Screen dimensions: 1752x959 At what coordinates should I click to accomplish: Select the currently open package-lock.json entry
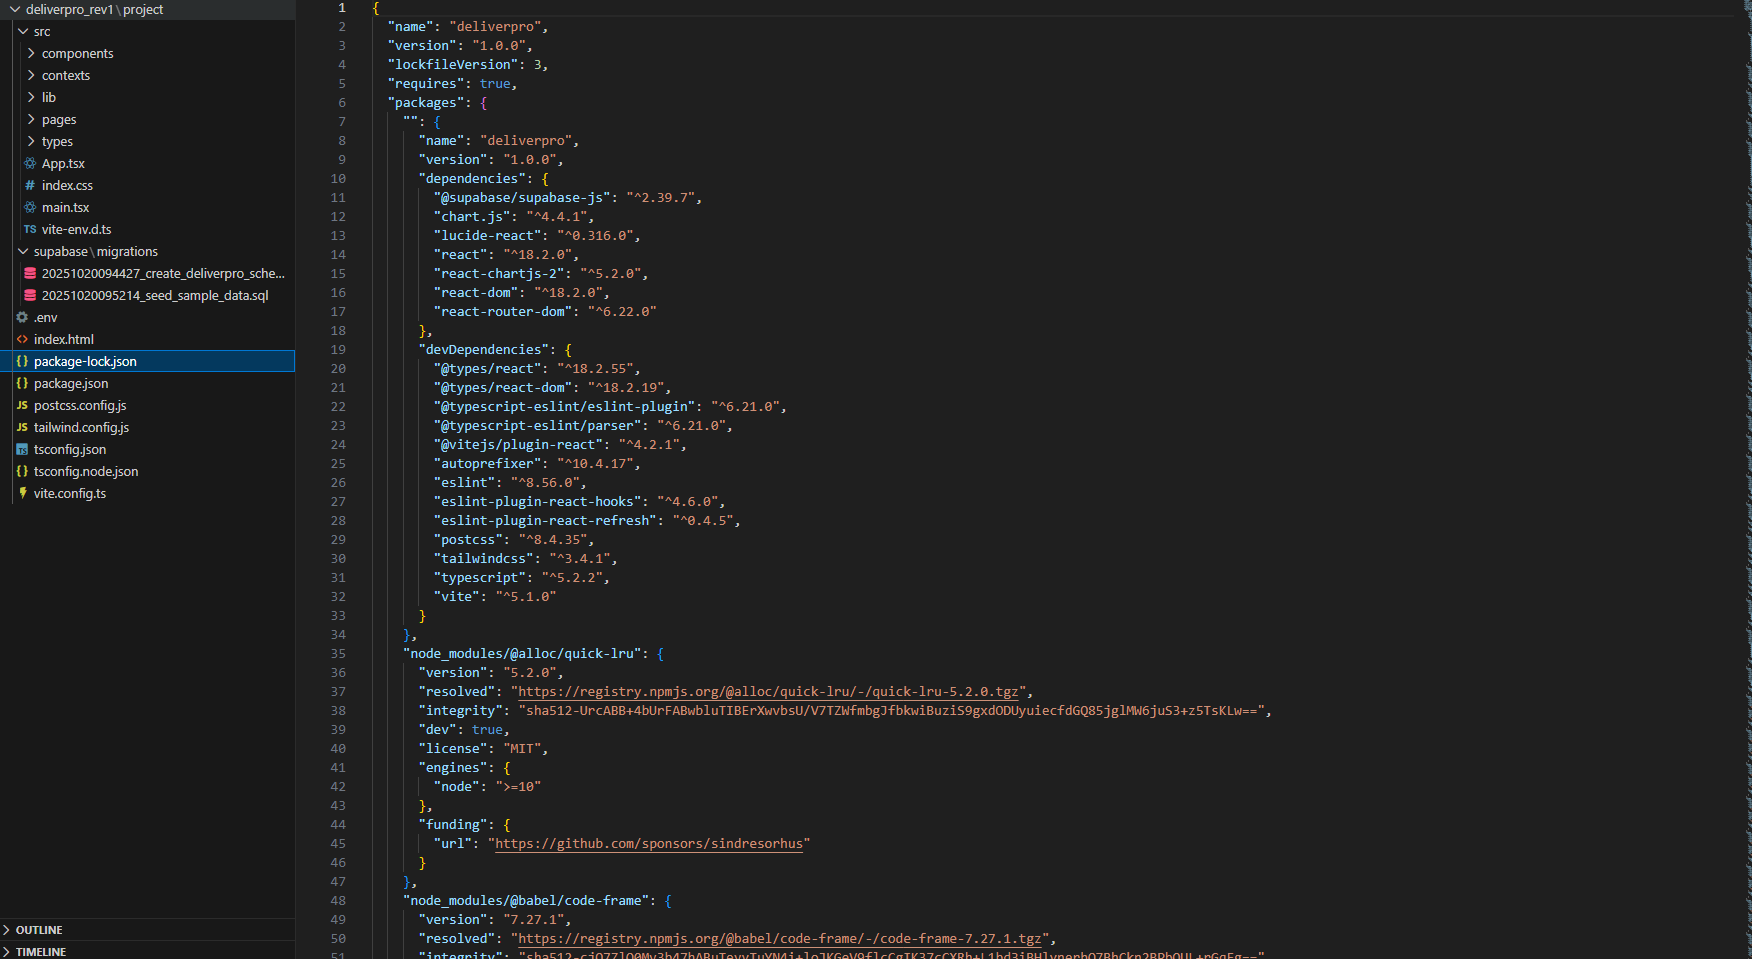point(86,361)
